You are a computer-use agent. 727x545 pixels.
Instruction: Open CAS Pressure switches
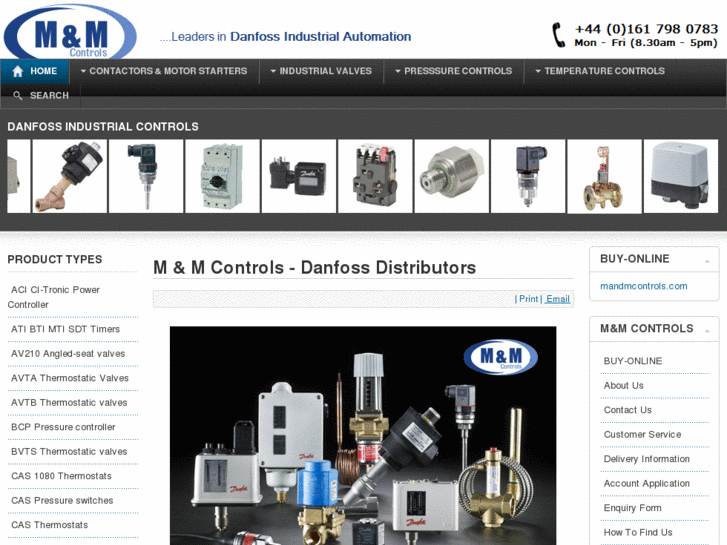tap(62, 501)
